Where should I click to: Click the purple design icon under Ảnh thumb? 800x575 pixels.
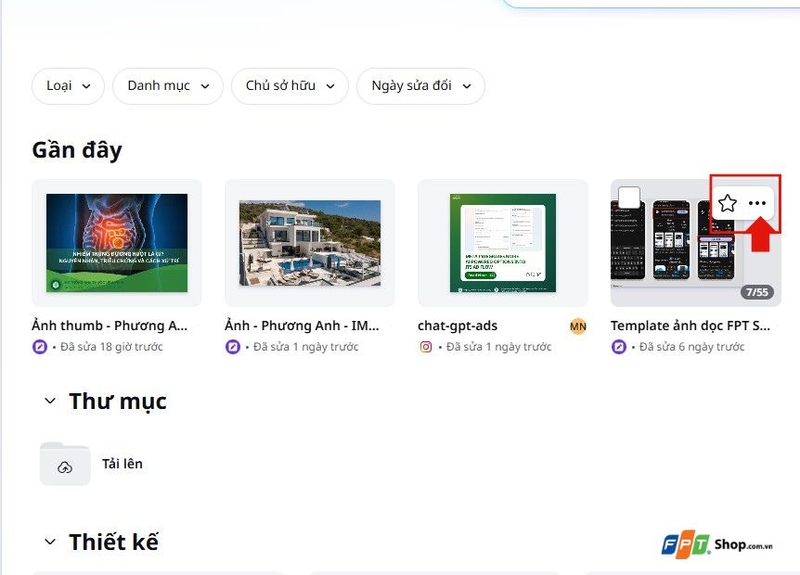pos(40,347)
